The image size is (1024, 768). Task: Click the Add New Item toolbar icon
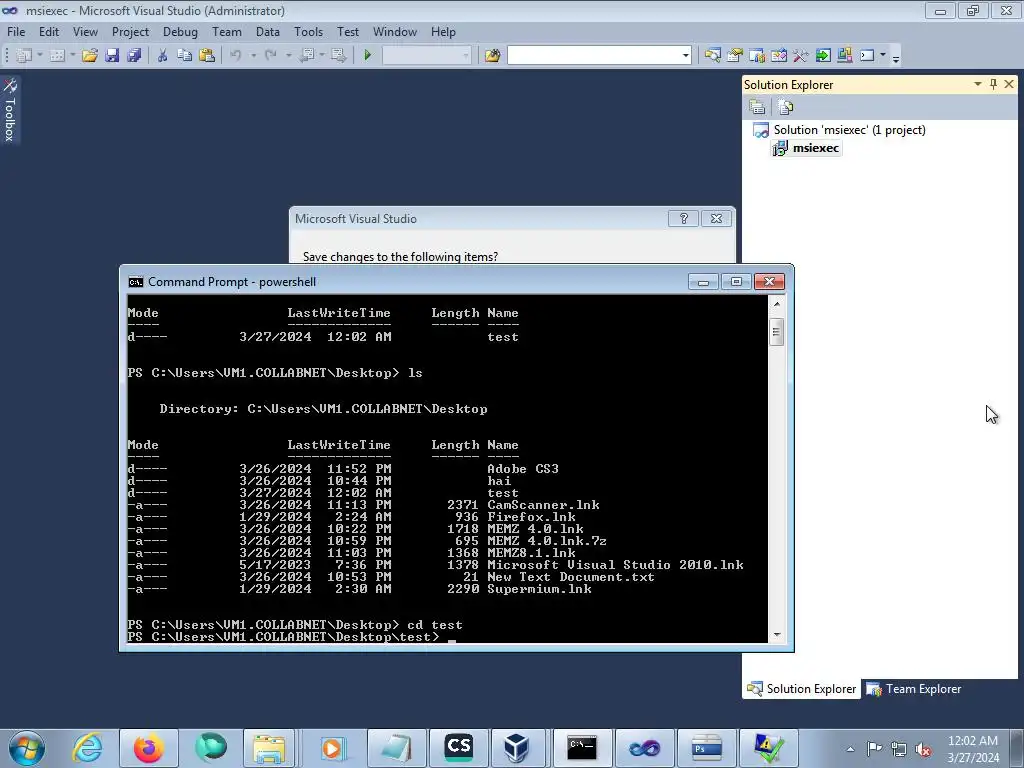[x=57, y=56]
